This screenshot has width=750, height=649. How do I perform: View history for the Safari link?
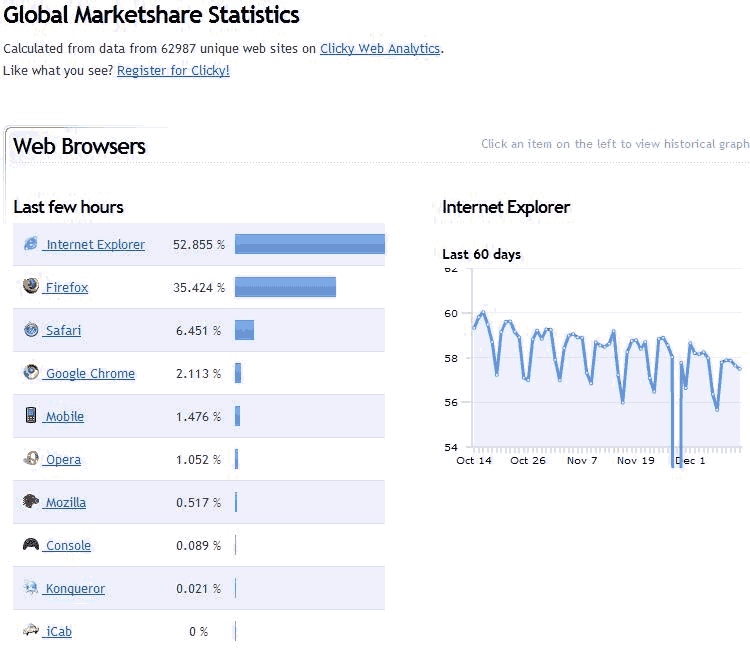pos(62,331)
